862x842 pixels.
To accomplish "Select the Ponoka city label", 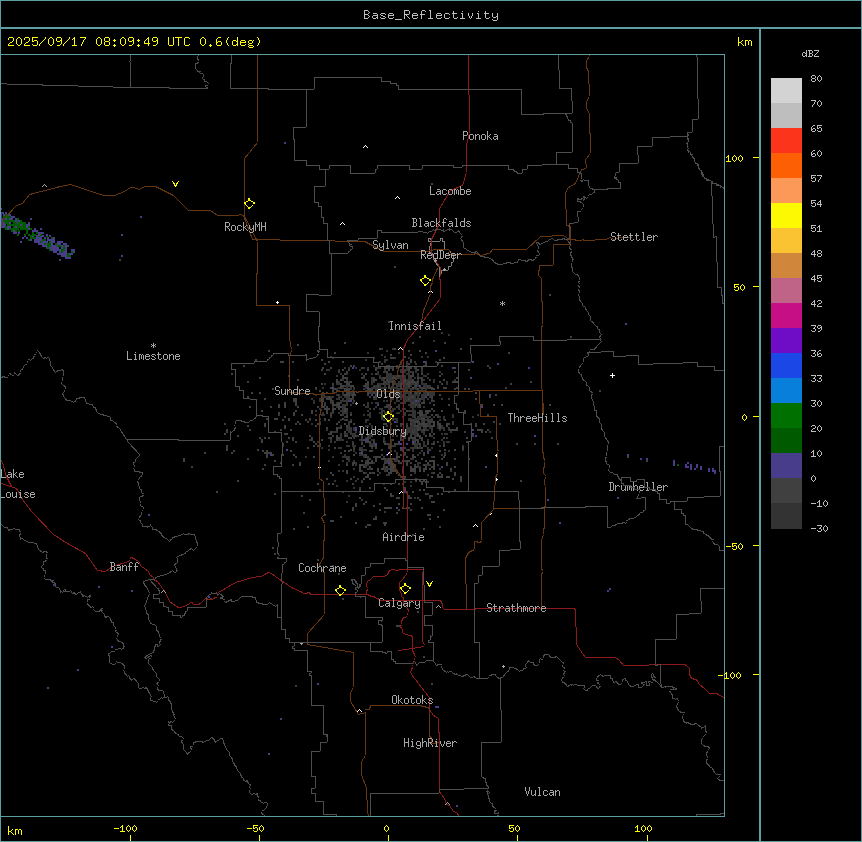I will point(480,136).
